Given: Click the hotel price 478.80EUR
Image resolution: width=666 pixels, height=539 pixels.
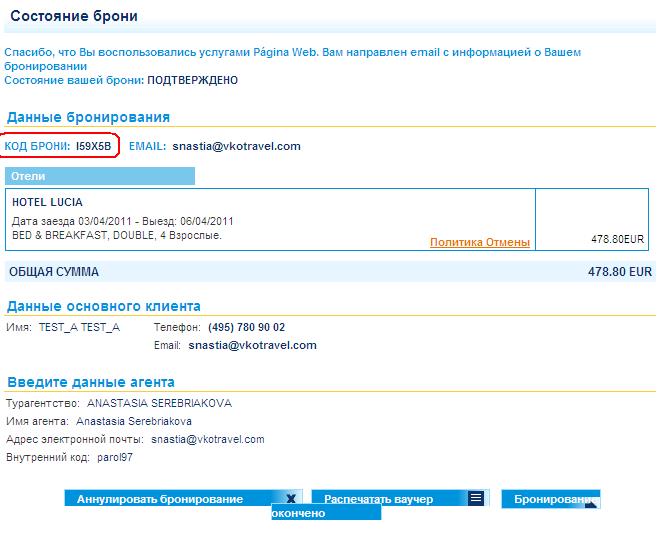Looking at the screenshot, I should [x=618, y=239].
